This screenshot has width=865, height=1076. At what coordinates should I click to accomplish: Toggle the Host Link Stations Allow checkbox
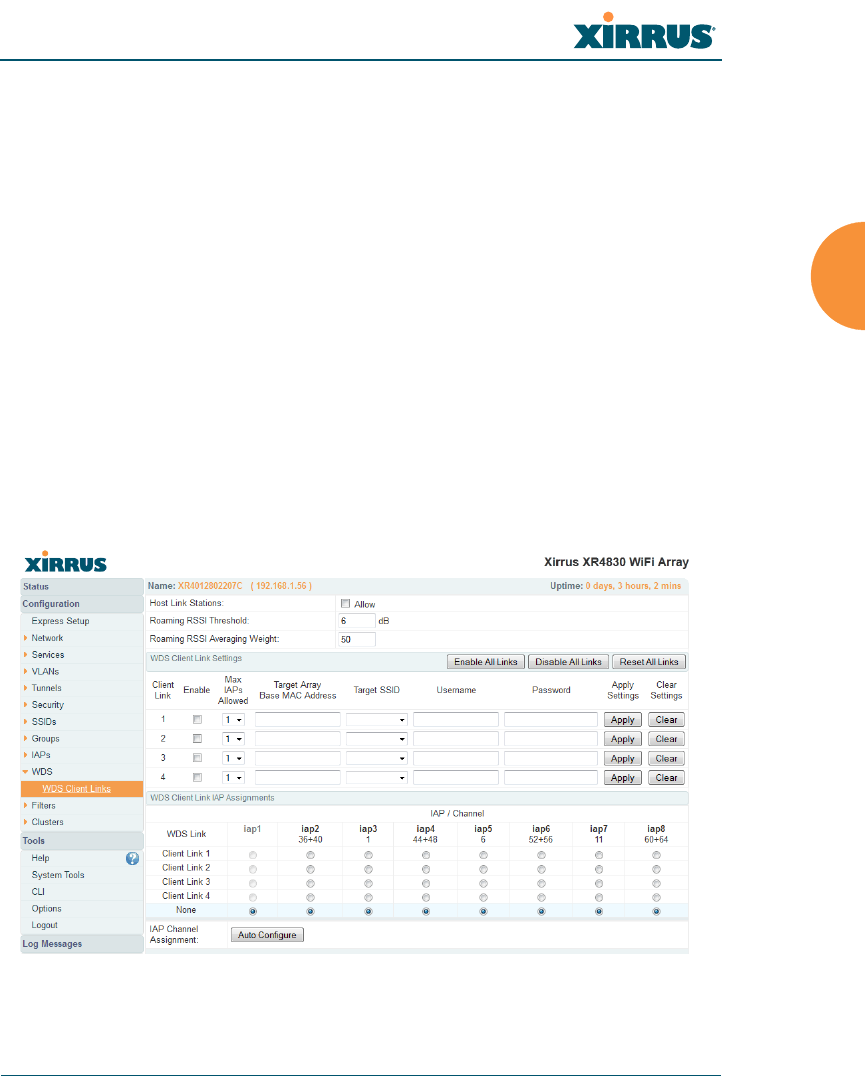346,604
